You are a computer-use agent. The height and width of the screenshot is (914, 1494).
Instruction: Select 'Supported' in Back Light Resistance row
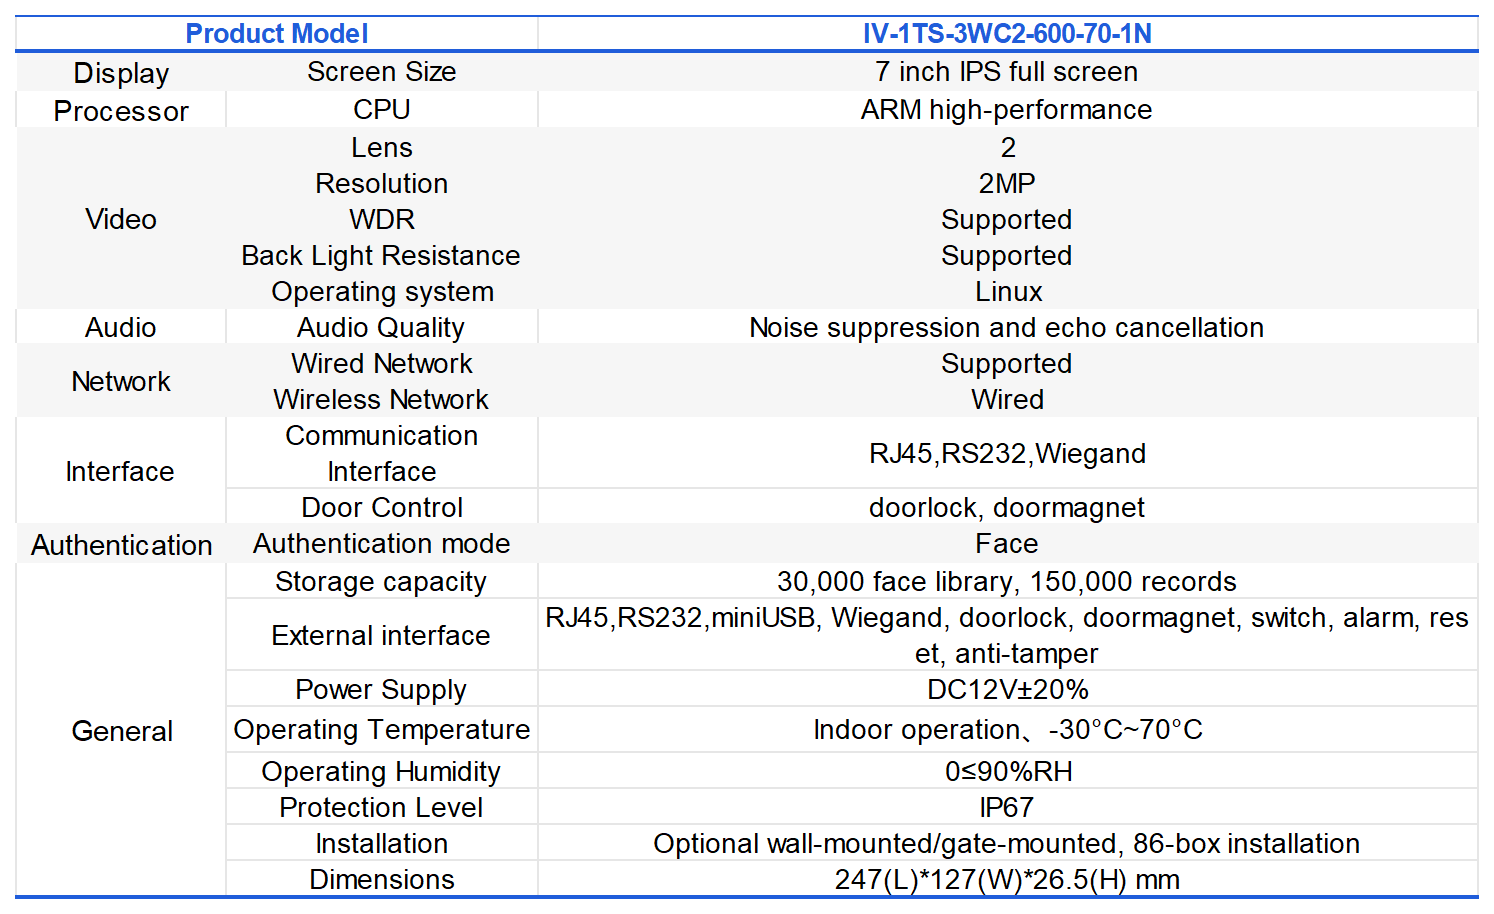pos(1007,256)
